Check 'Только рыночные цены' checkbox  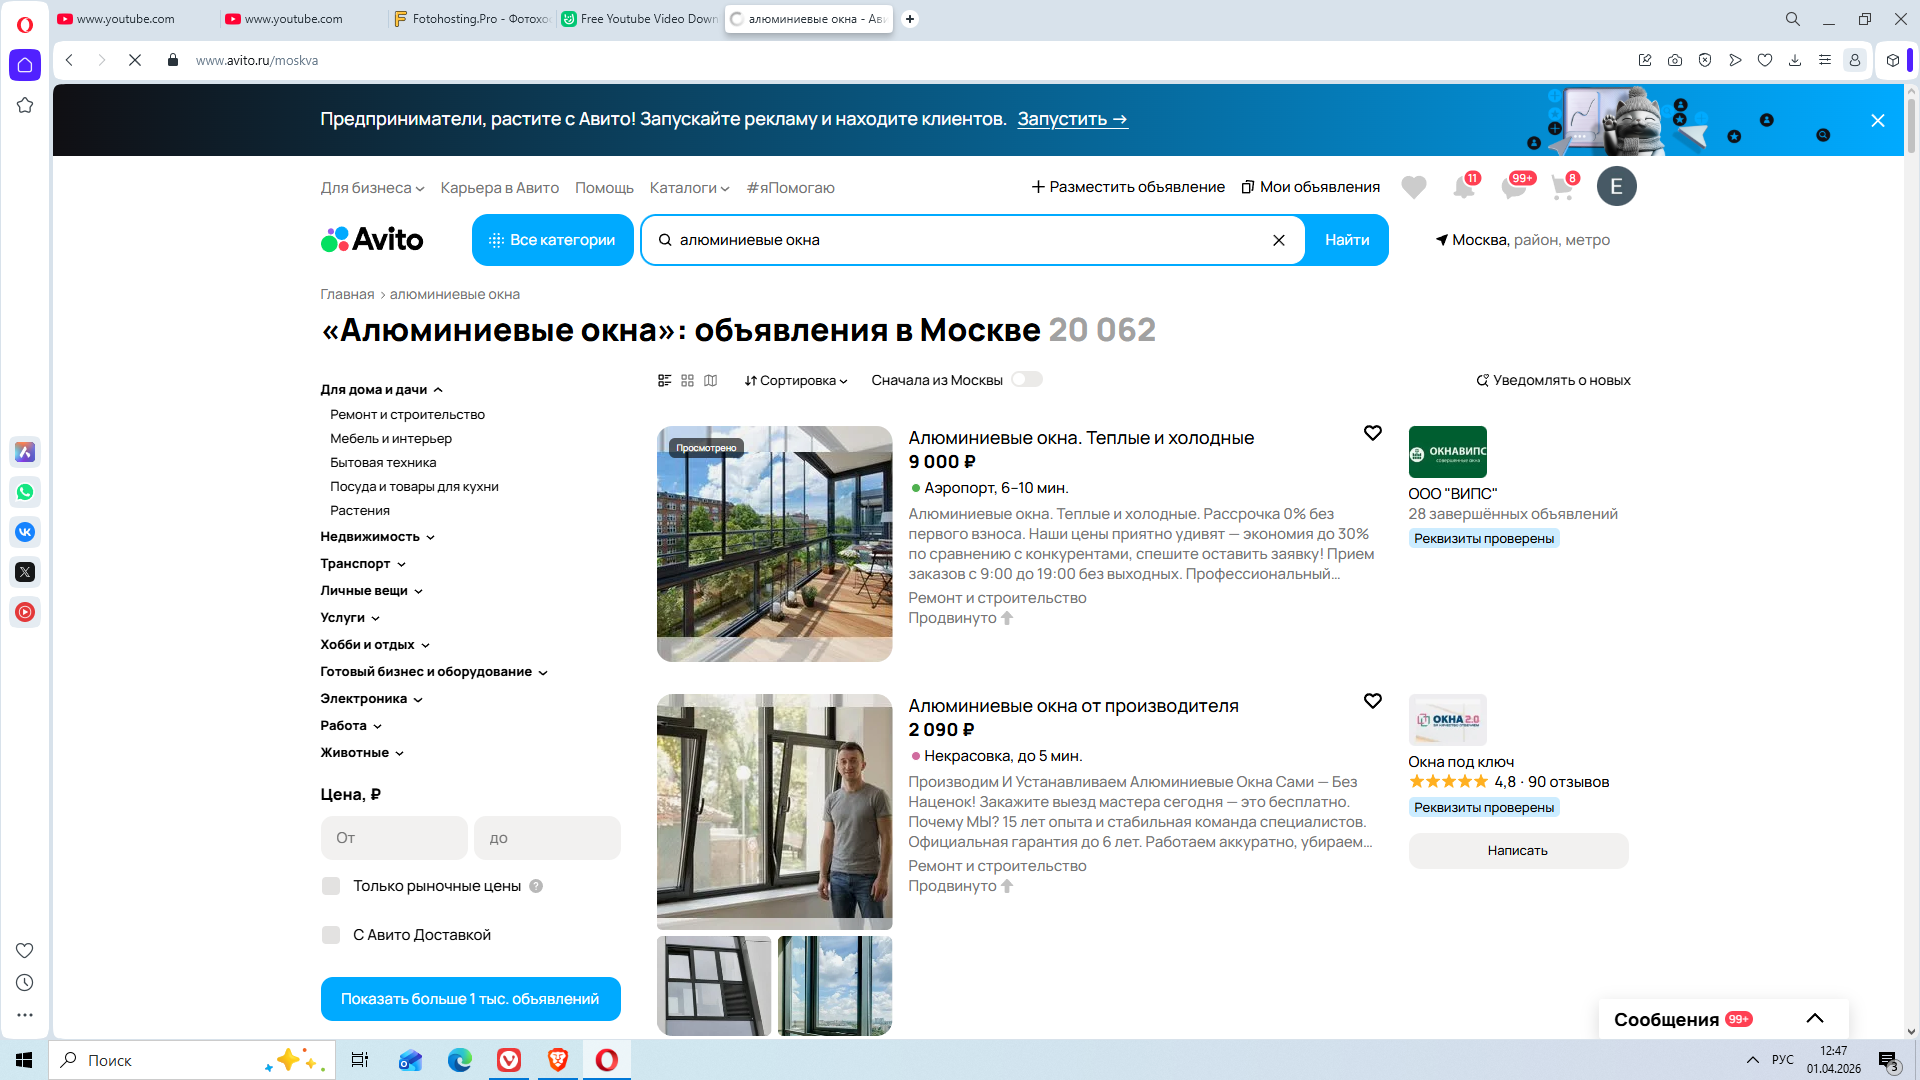point(331,886)
